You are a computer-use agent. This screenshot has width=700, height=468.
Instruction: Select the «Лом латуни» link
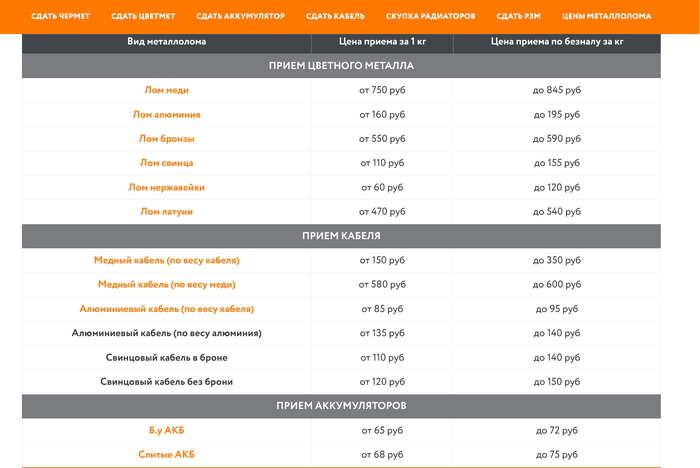166,212
